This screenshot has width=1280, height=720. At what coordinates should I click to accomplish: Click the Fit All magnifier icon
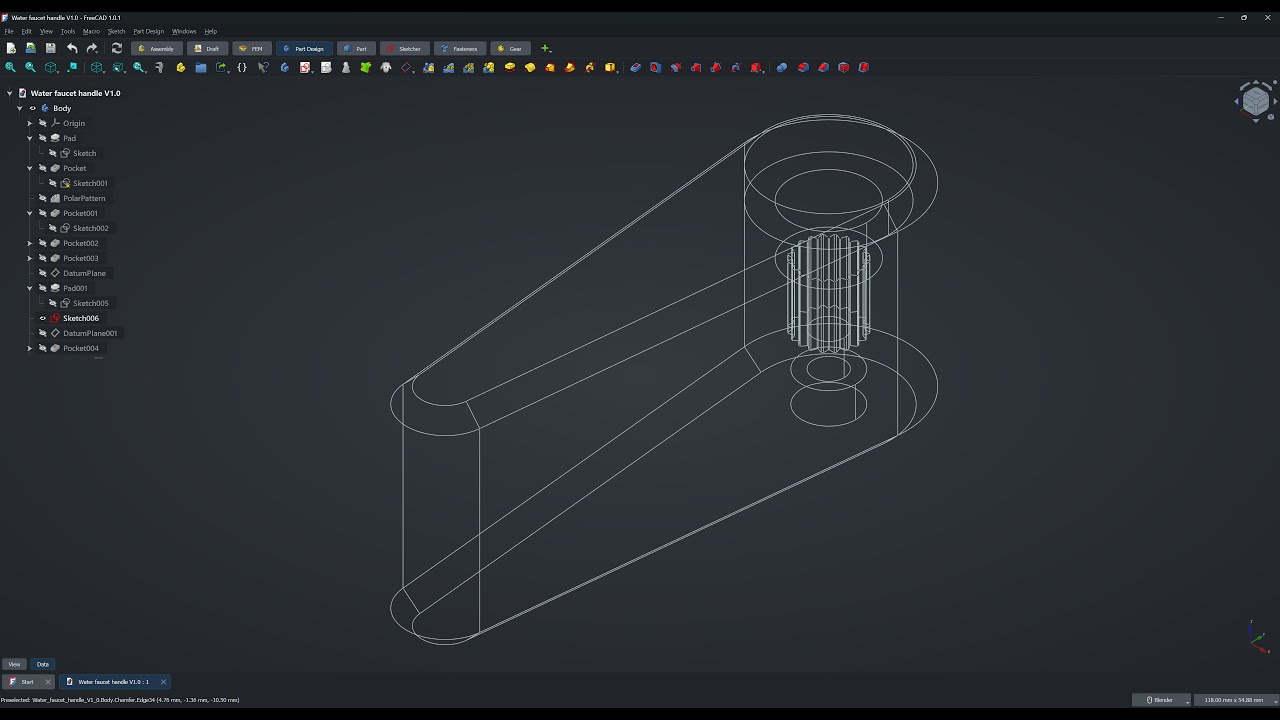pos(11,67)
